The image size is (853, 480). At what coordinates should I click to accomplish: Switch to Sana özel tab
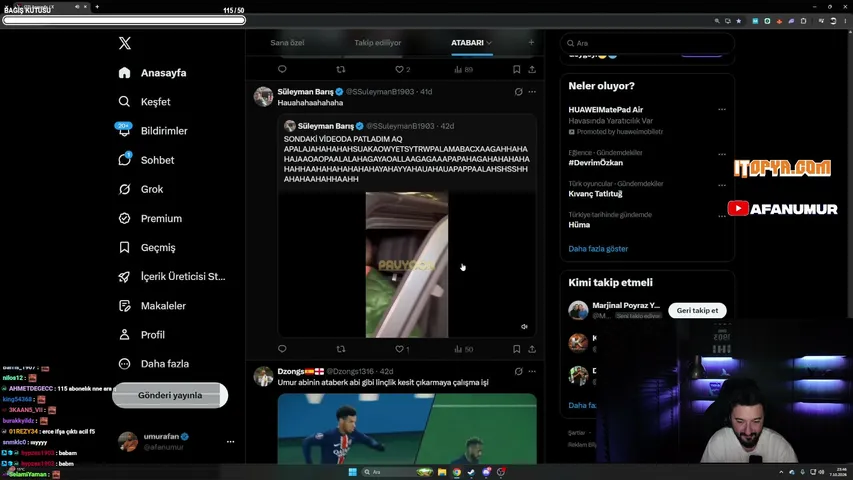[x=287, y=42]
